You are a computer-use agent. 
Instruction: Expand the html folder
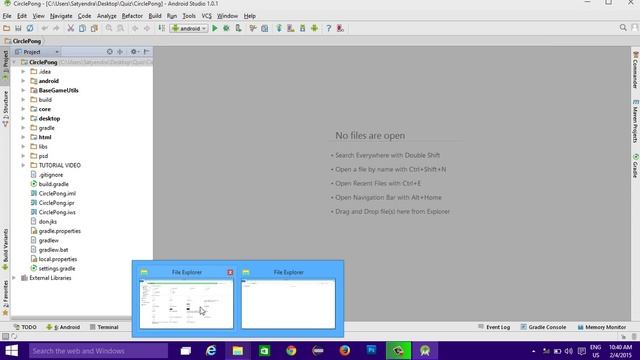click(x=23, y=137)
